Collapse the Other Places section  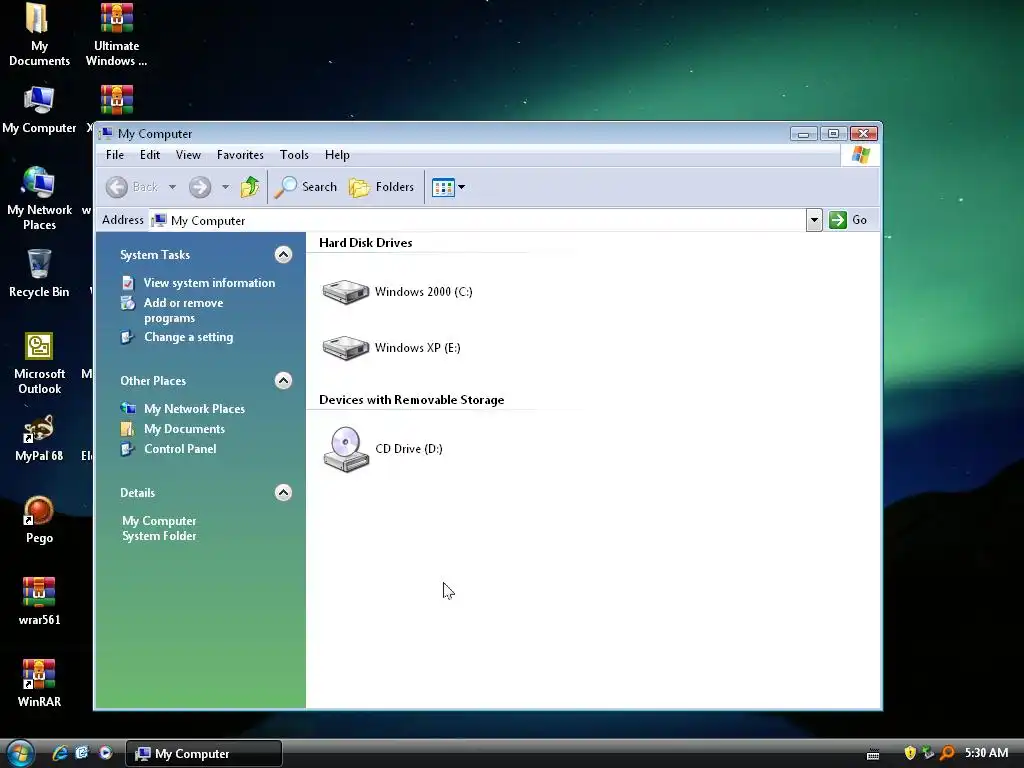283,381
